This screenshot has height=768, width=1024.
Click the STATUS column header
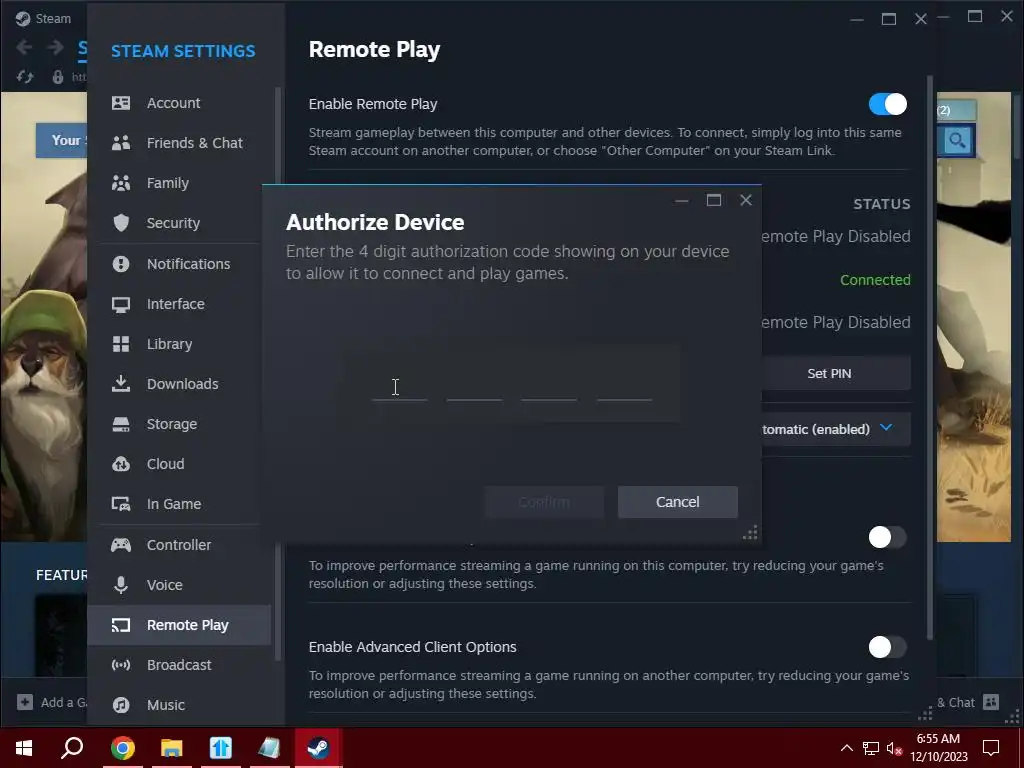[882, 204]
